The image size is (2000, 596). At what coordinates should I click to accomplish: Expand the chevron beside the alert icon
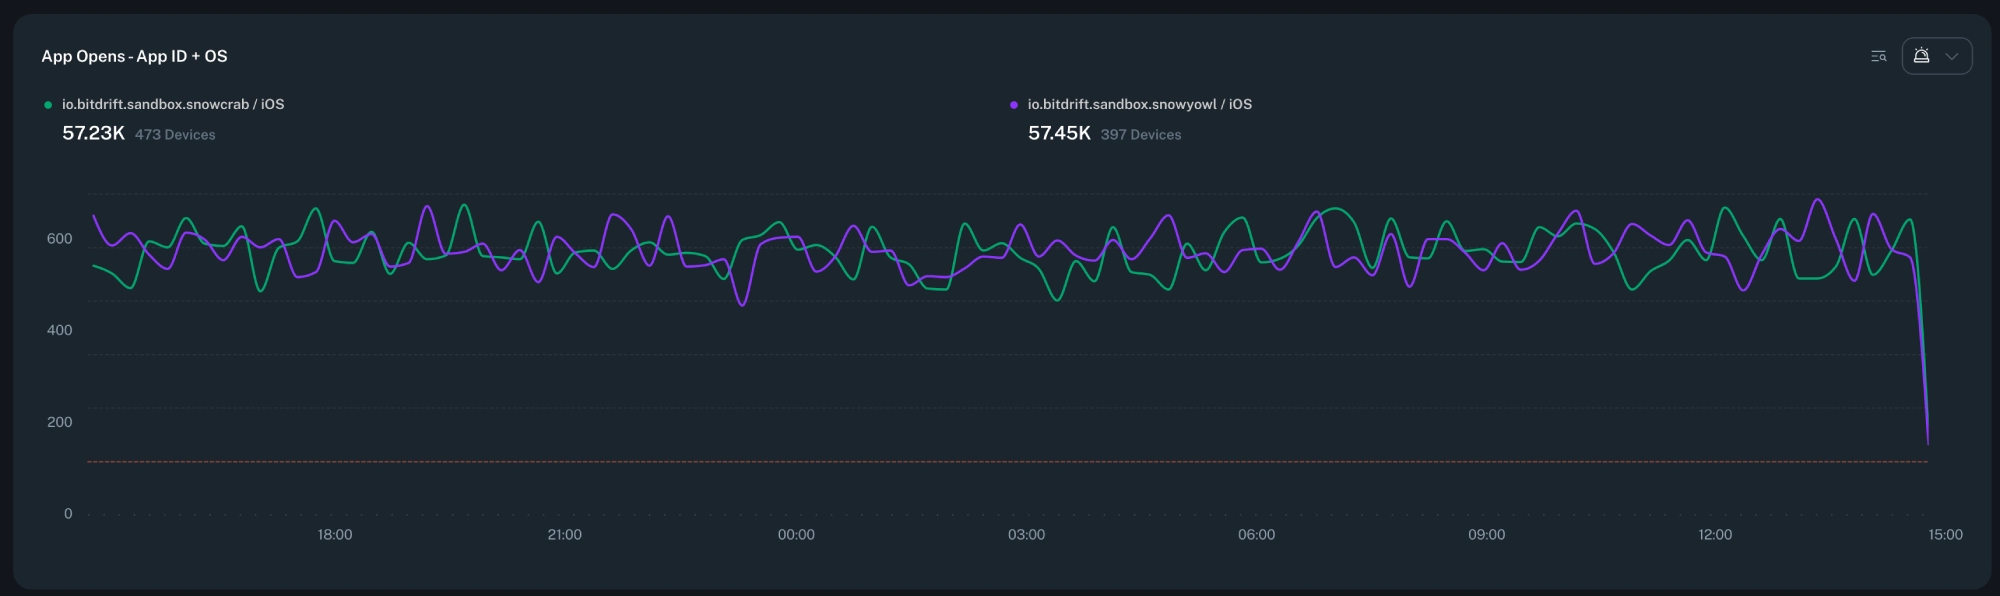tap(1951, 56)
